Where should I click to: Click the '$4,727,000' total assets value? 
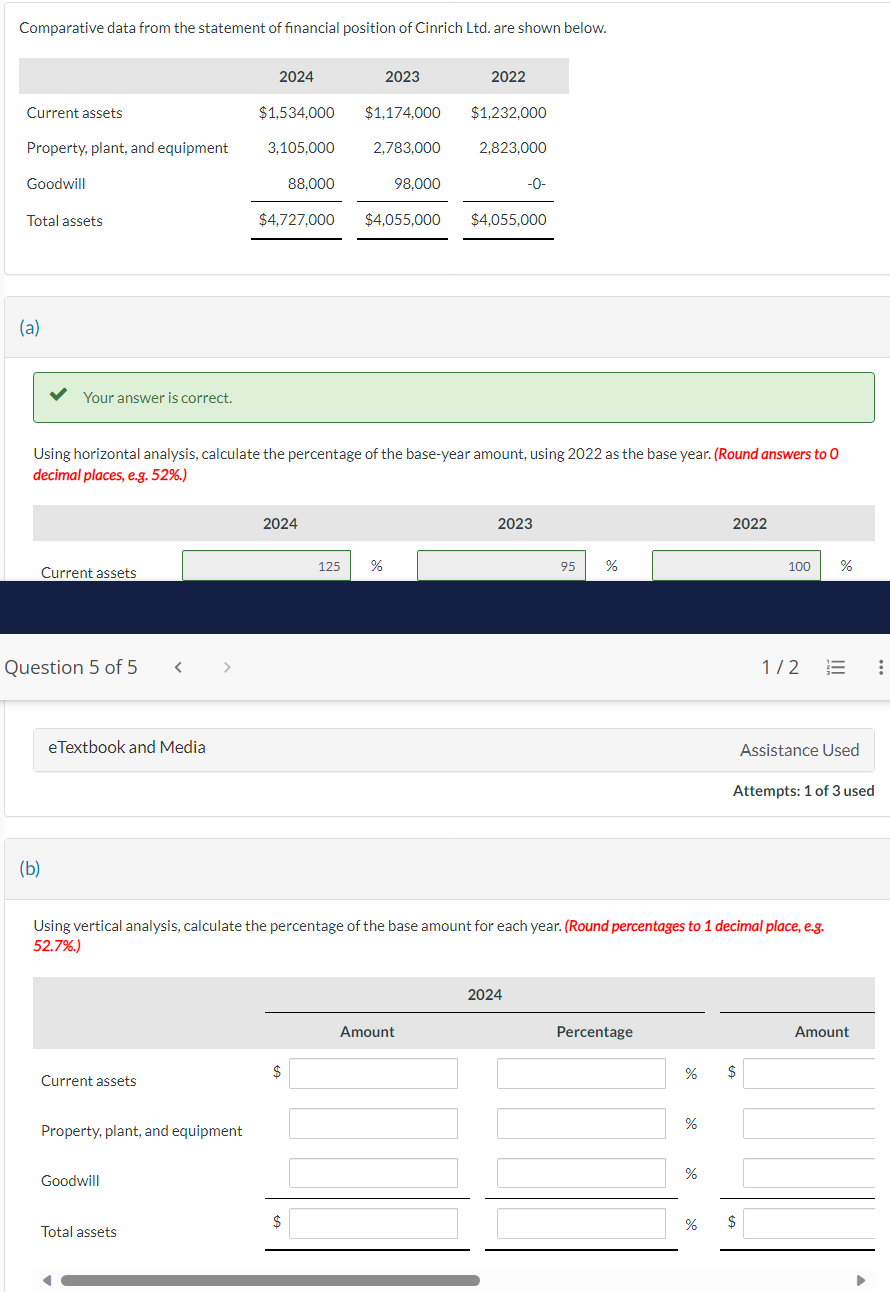296,219
